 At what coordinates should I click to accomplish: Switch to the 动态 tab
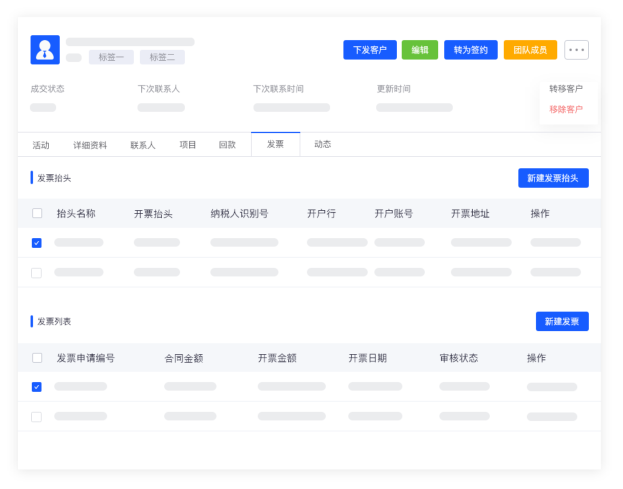[x=323, y=145]
